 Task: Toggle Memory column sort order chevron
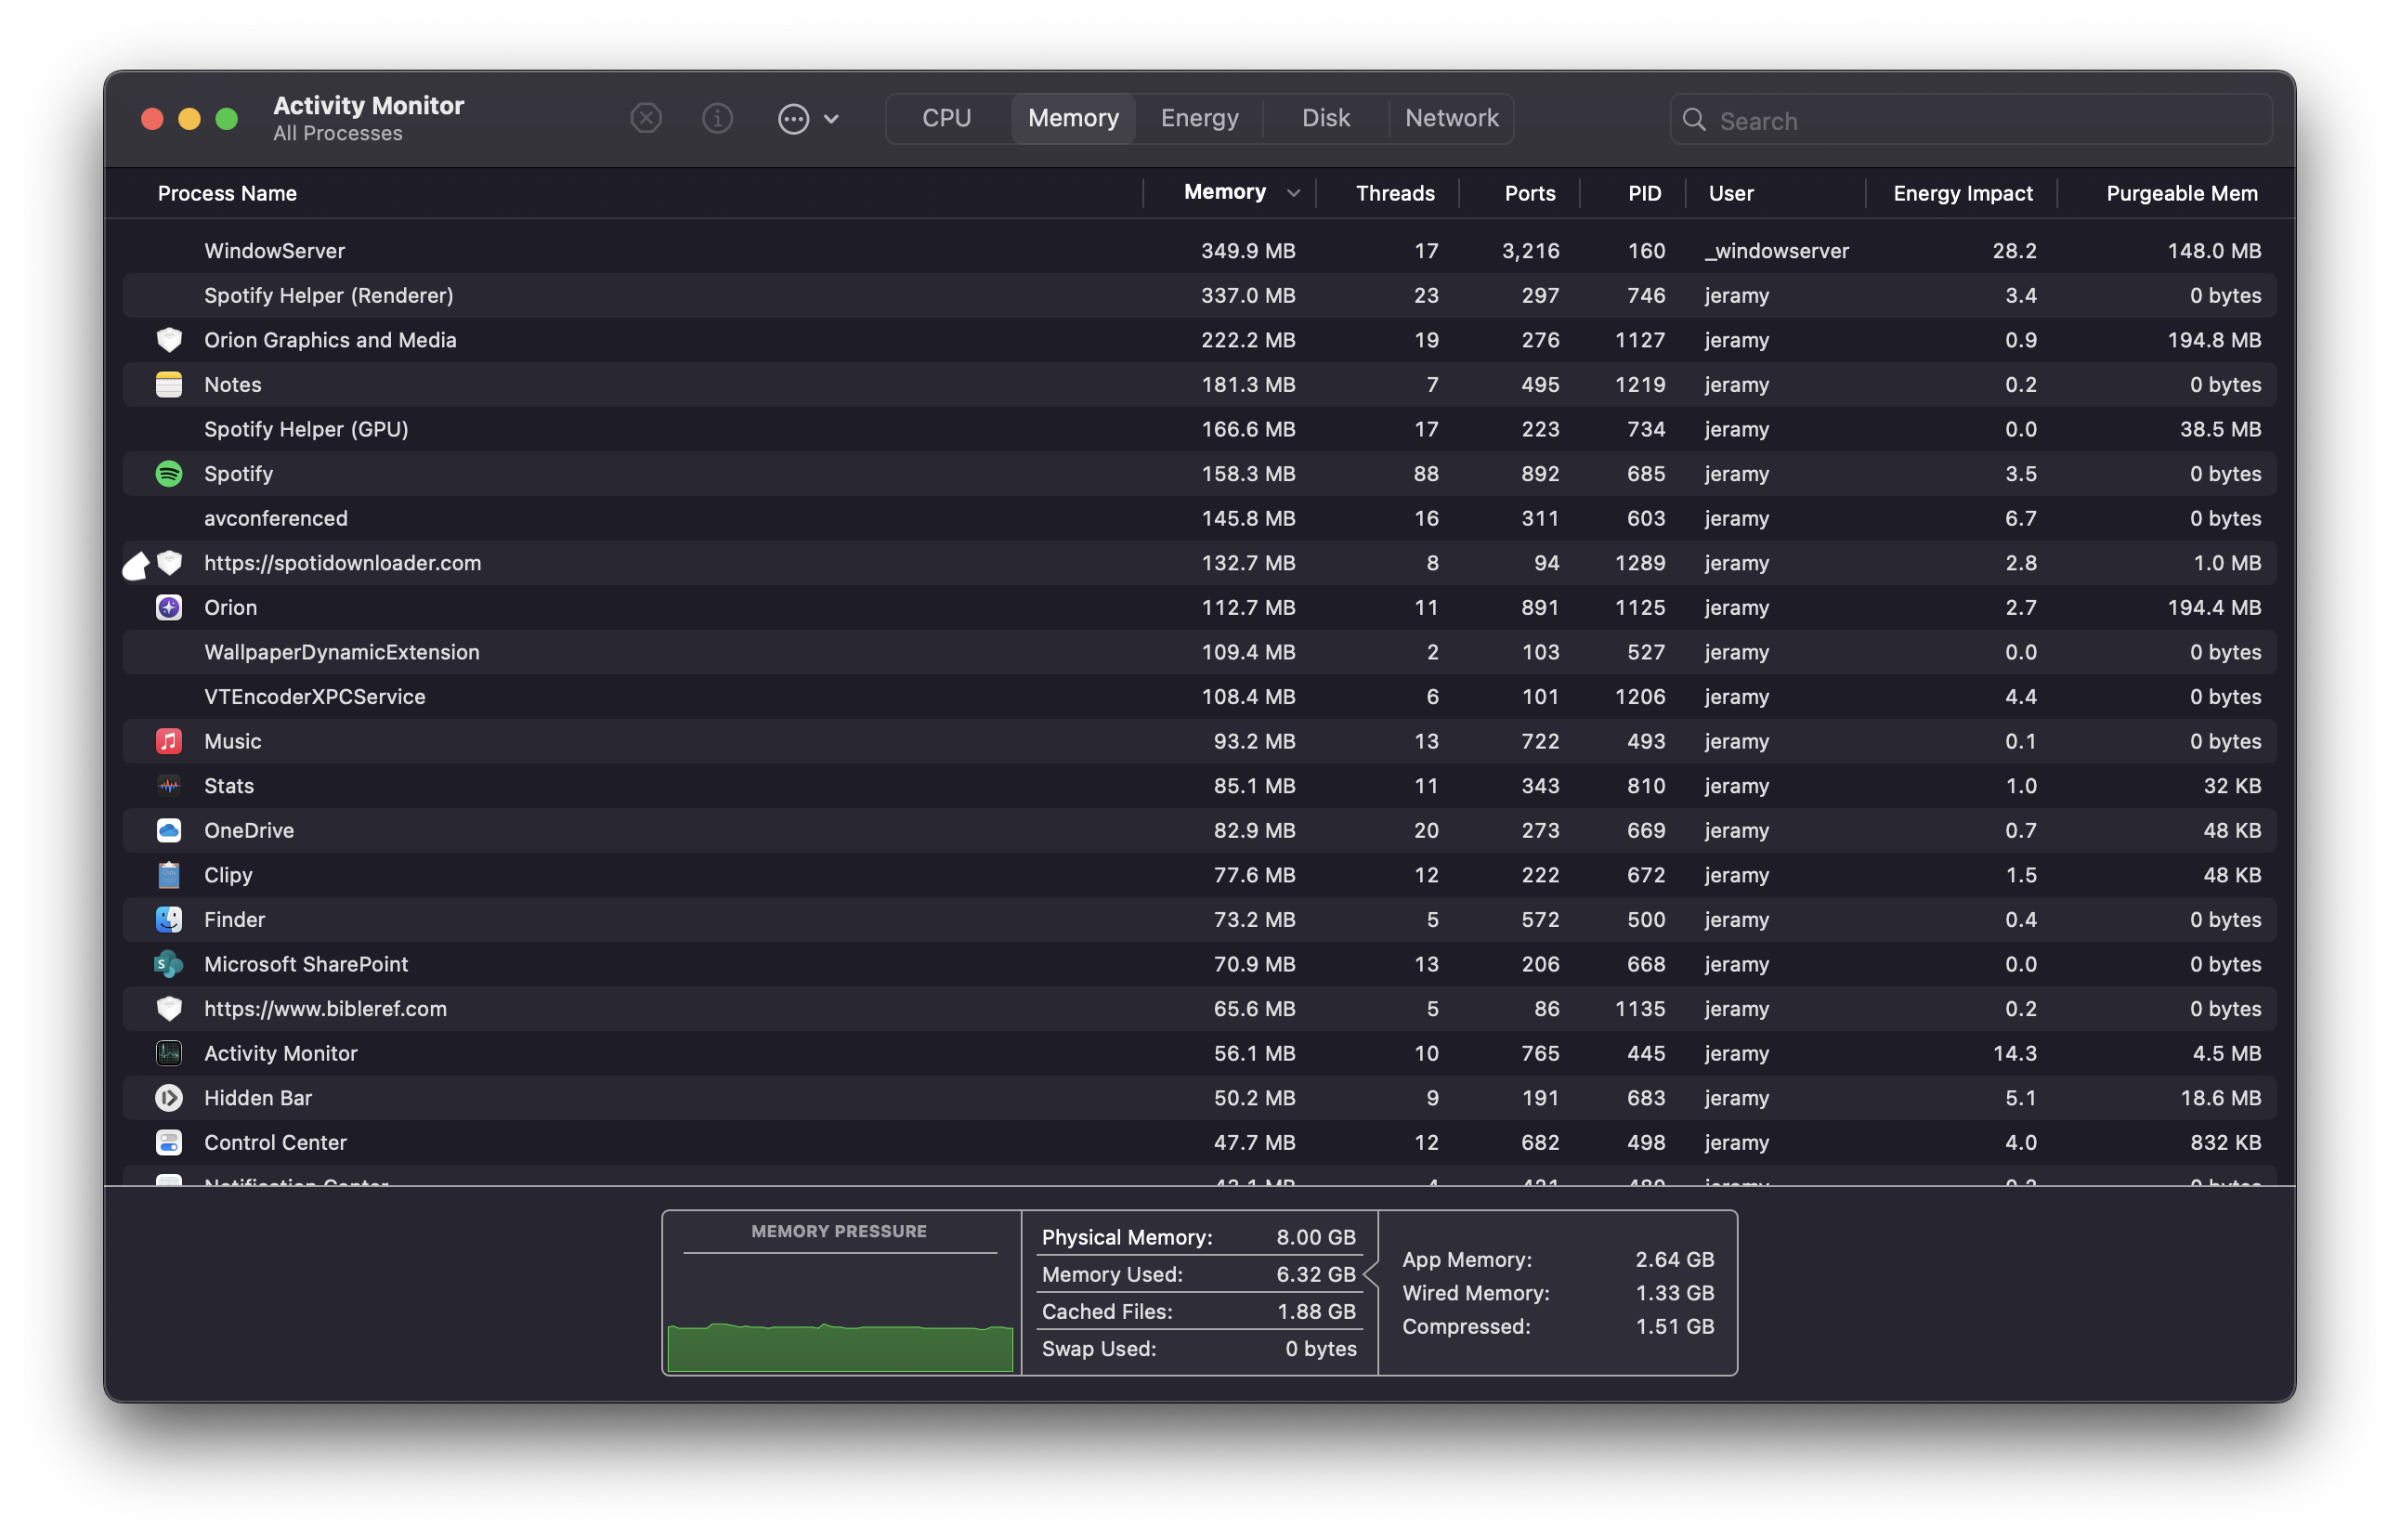[1293, 193]
